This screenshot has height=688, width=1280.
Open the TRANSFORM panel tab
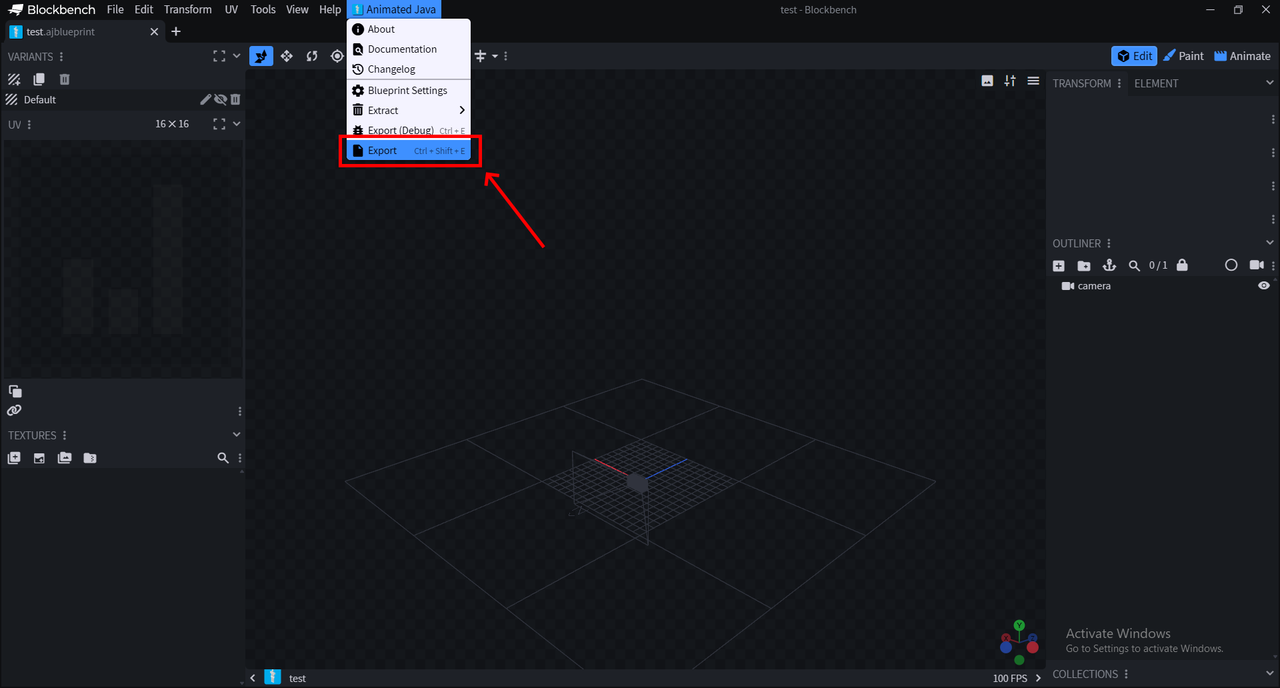(1081, 84)
